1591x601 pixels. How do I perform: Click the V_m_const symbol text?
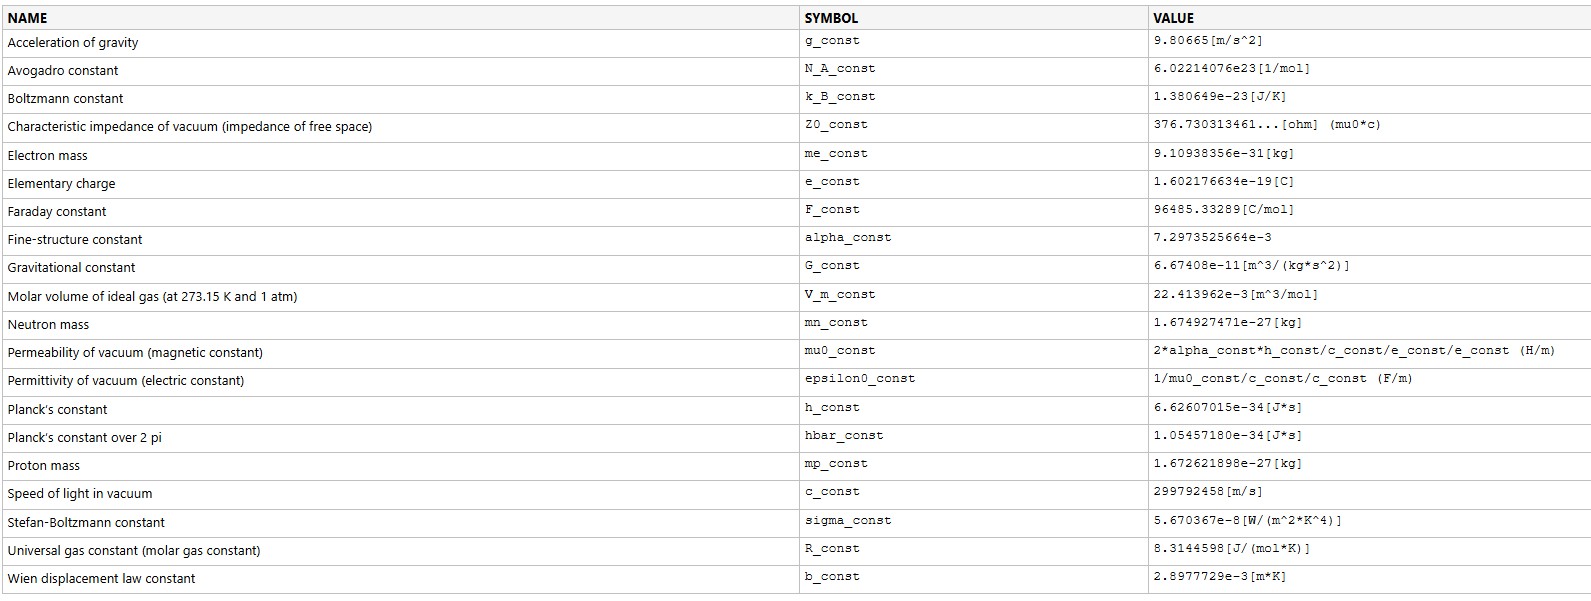tap(839, 295)
